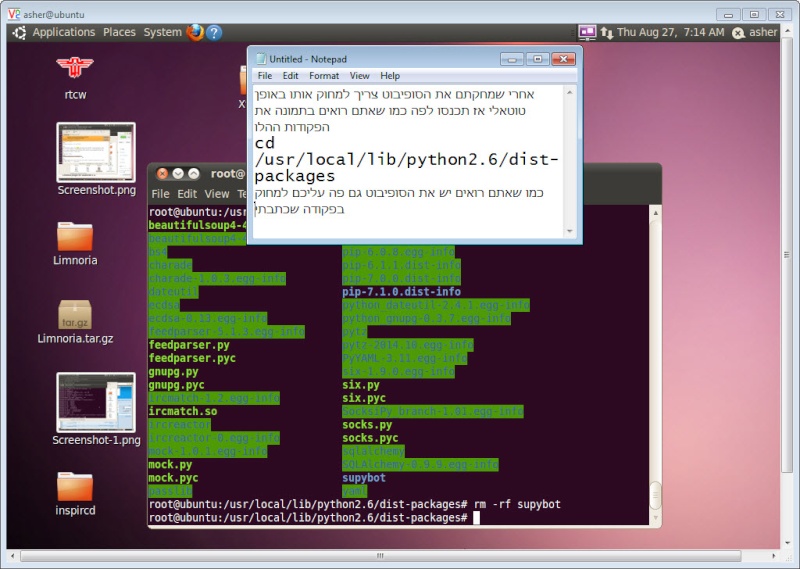The image size is (800, 569).
Task: Click the VNC viewer icon in title bar
Action: 14,14
